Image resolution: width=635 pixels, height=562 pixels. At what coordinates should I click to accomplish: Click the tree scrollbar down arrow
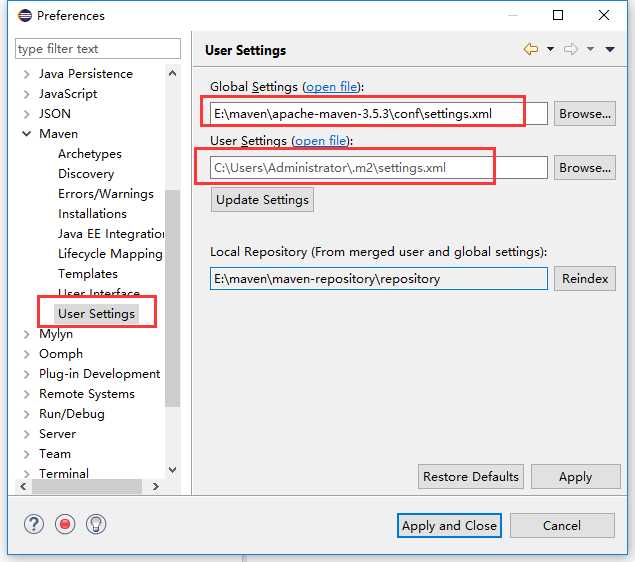click(172, 469)
